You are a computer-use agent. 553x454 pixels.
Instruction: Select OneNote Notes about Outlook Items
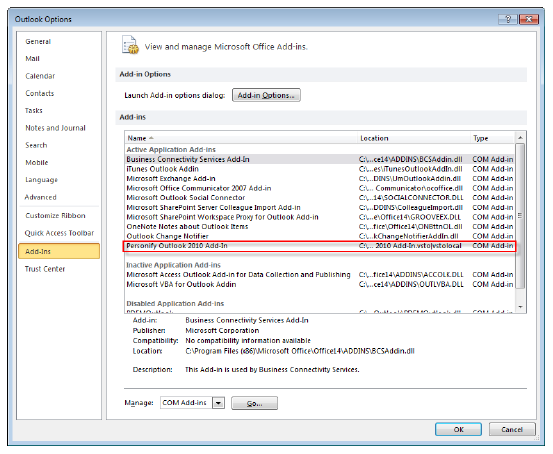(x=320, y=226)
